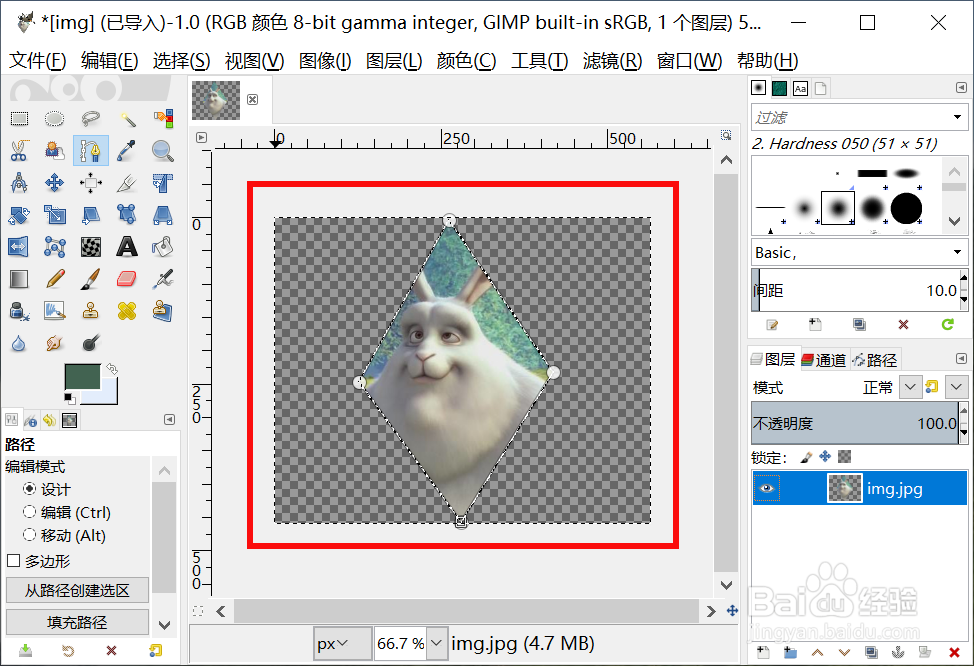Screen dimensions: 974x666
Task: Select the Paths tool
Action: pos(91,150)
